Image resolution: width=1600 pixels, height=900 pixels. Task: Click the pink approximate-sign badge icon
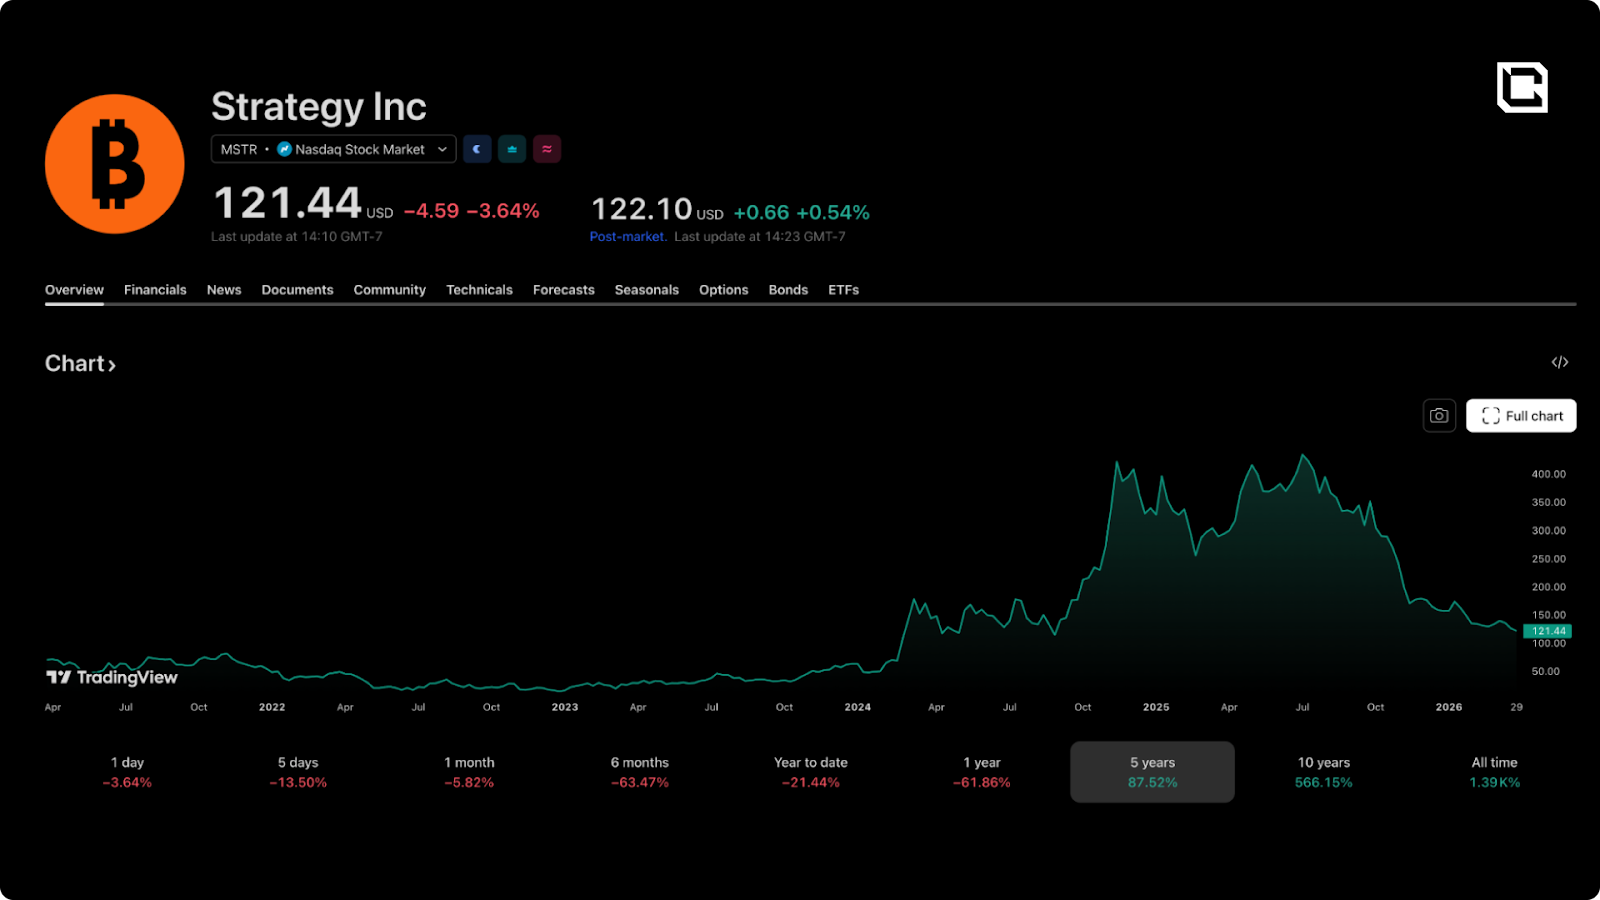[547, 149]
